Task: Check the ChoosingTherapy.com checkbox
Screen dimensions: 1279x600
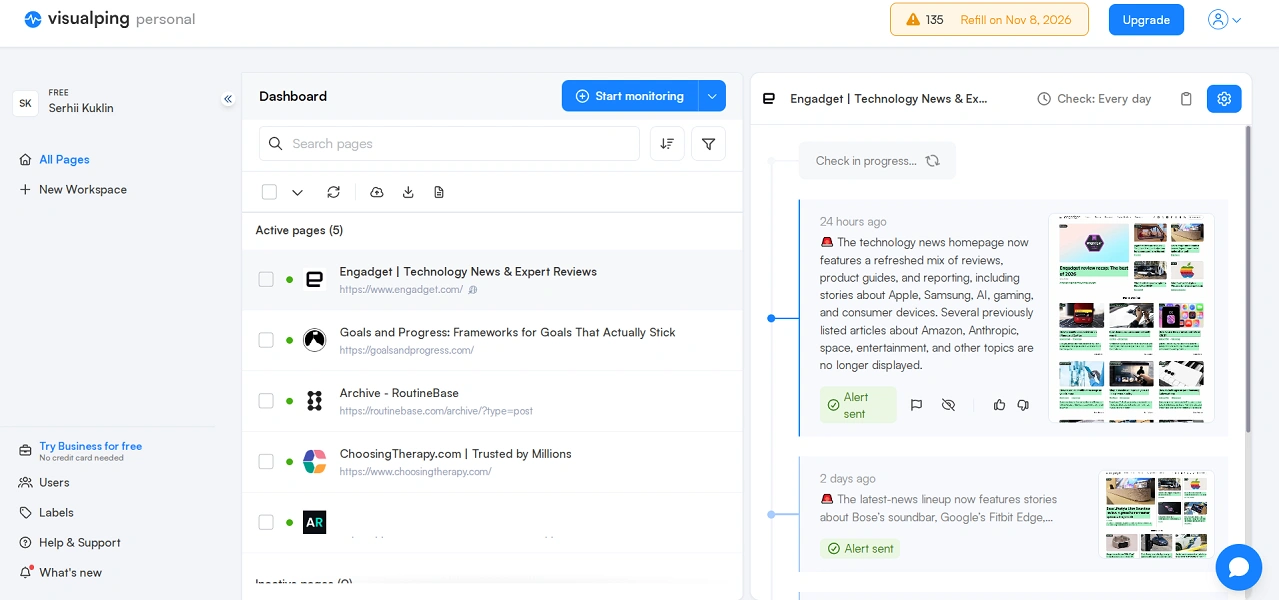Action: coord(266,461)
